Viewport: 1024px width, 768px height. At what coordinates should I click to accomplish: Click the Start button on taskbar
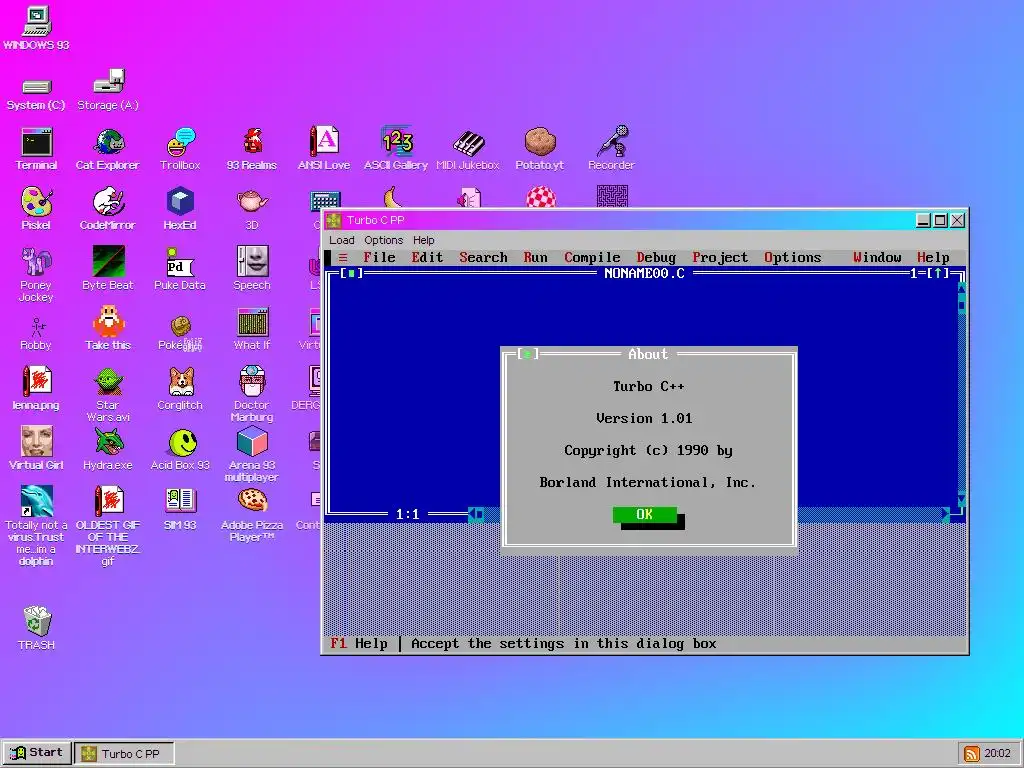(x=37, y=752)
